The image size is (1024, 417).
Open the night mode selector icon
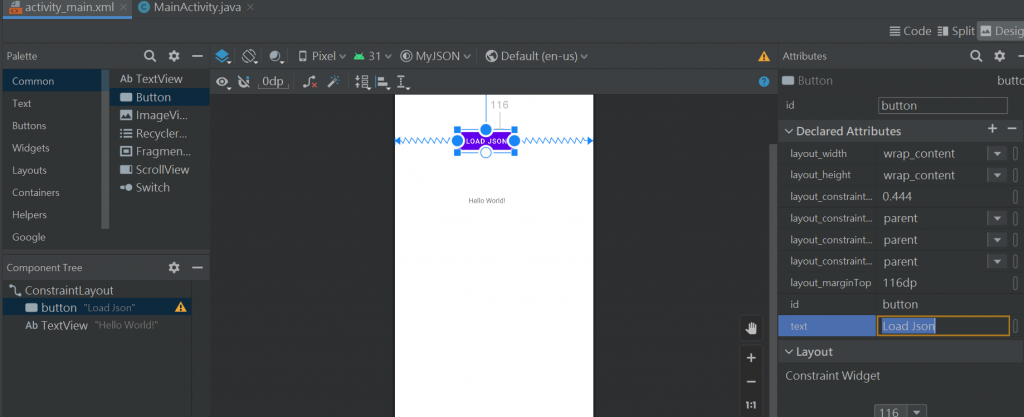pos(276,56)
